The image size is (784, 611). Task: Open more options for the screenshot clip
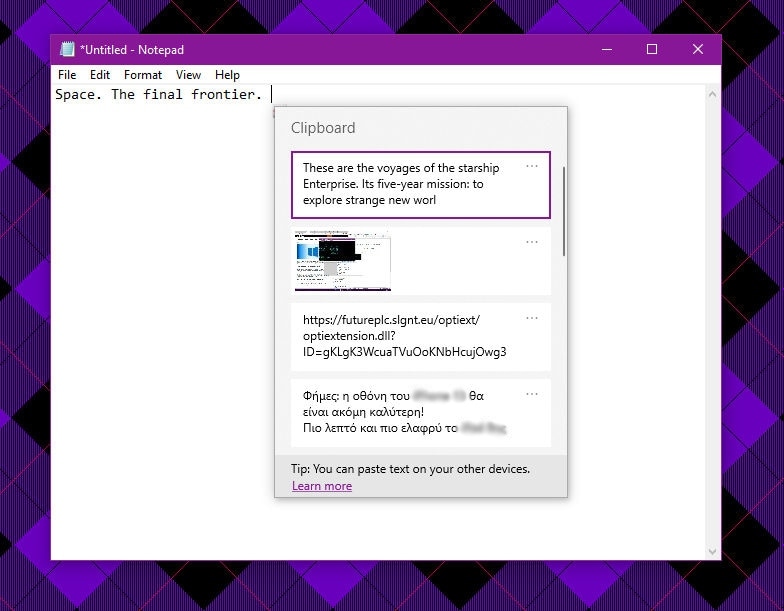pos(532,242)
